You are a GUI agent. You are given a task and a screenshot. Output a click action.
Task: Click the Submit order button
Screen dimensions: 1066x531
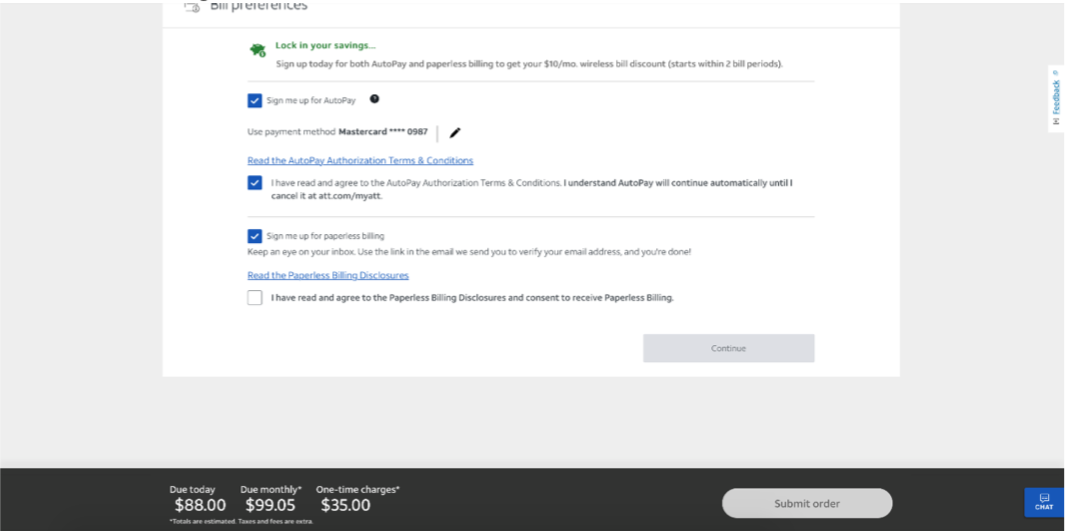coord(807,504)
